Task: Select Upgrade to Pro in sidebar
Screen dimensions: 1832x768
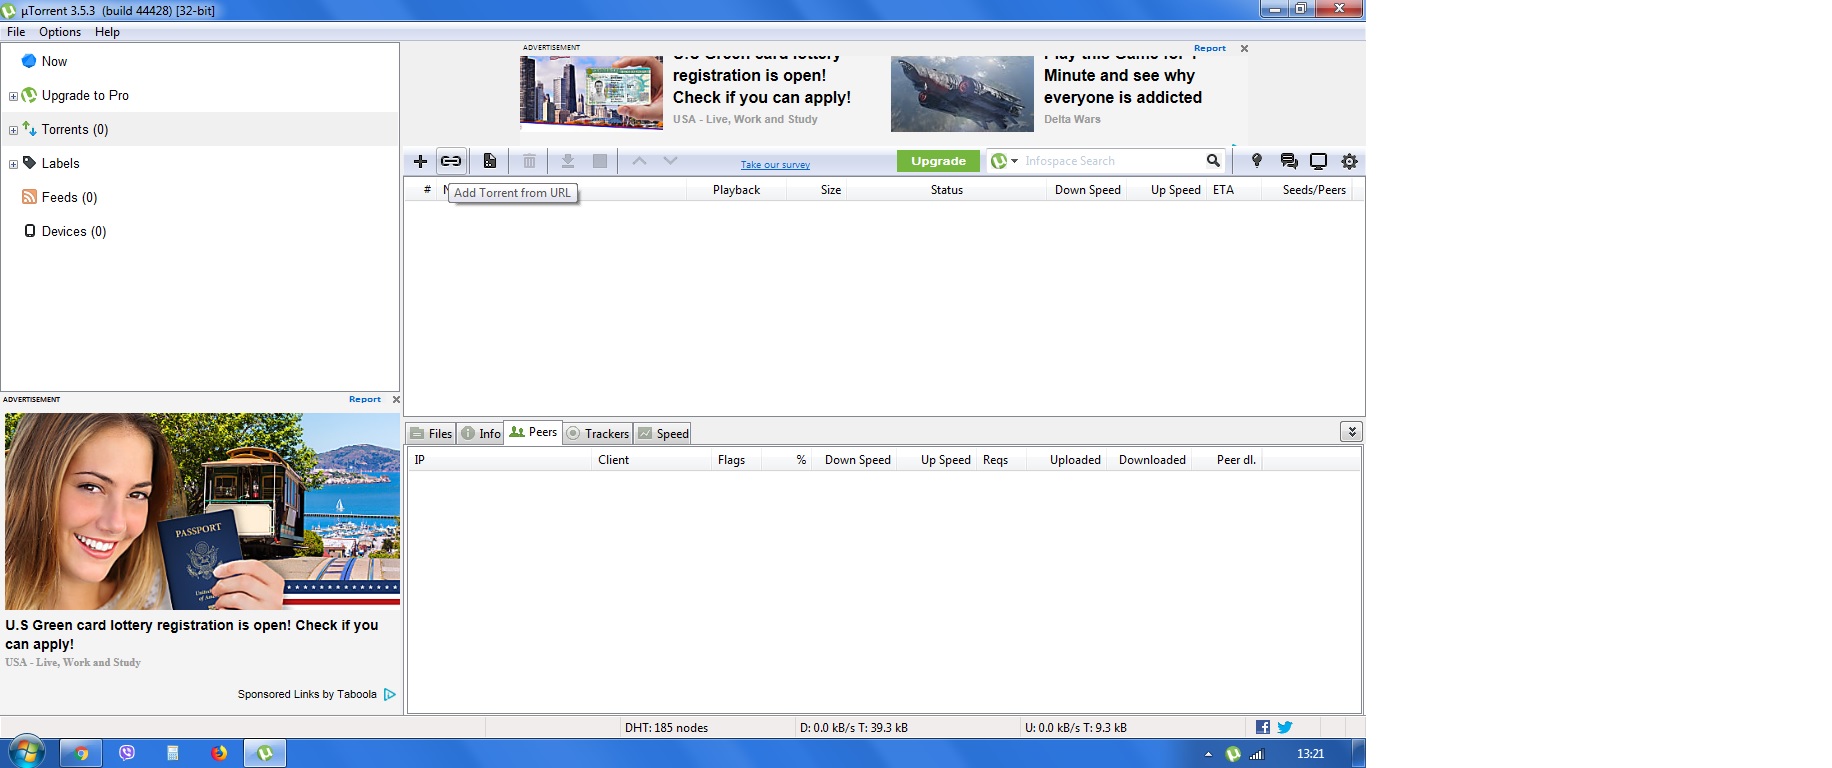Action: point(85,95)
